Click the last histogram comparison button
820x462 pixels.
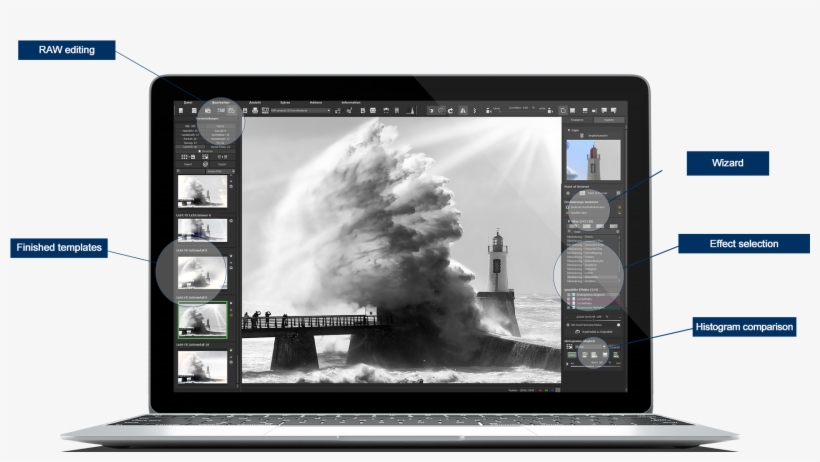point(616,355)
